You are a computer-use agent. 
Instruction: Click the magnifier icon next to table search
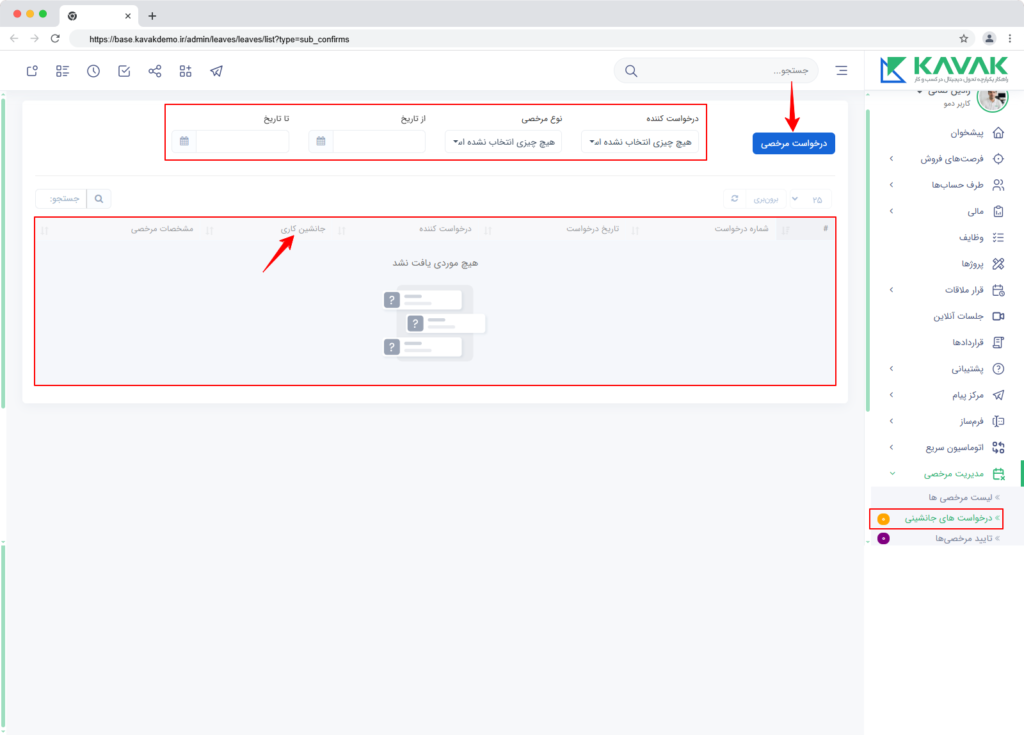(x=99, y=199)
